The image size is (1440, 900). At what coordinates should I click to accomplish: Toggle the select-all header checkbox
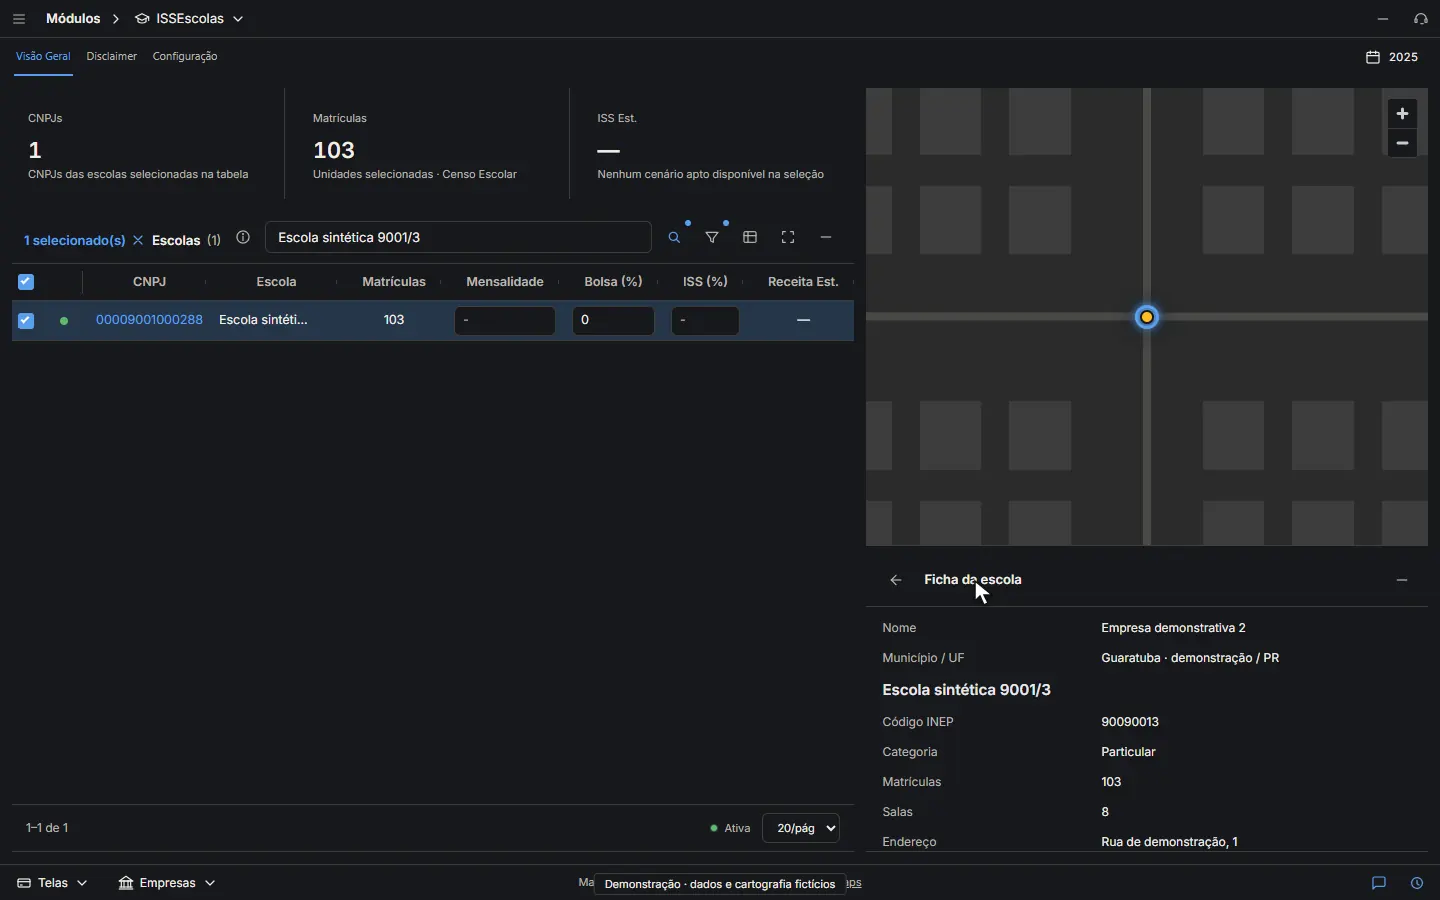pyautogui.click(x=26, y=282)
